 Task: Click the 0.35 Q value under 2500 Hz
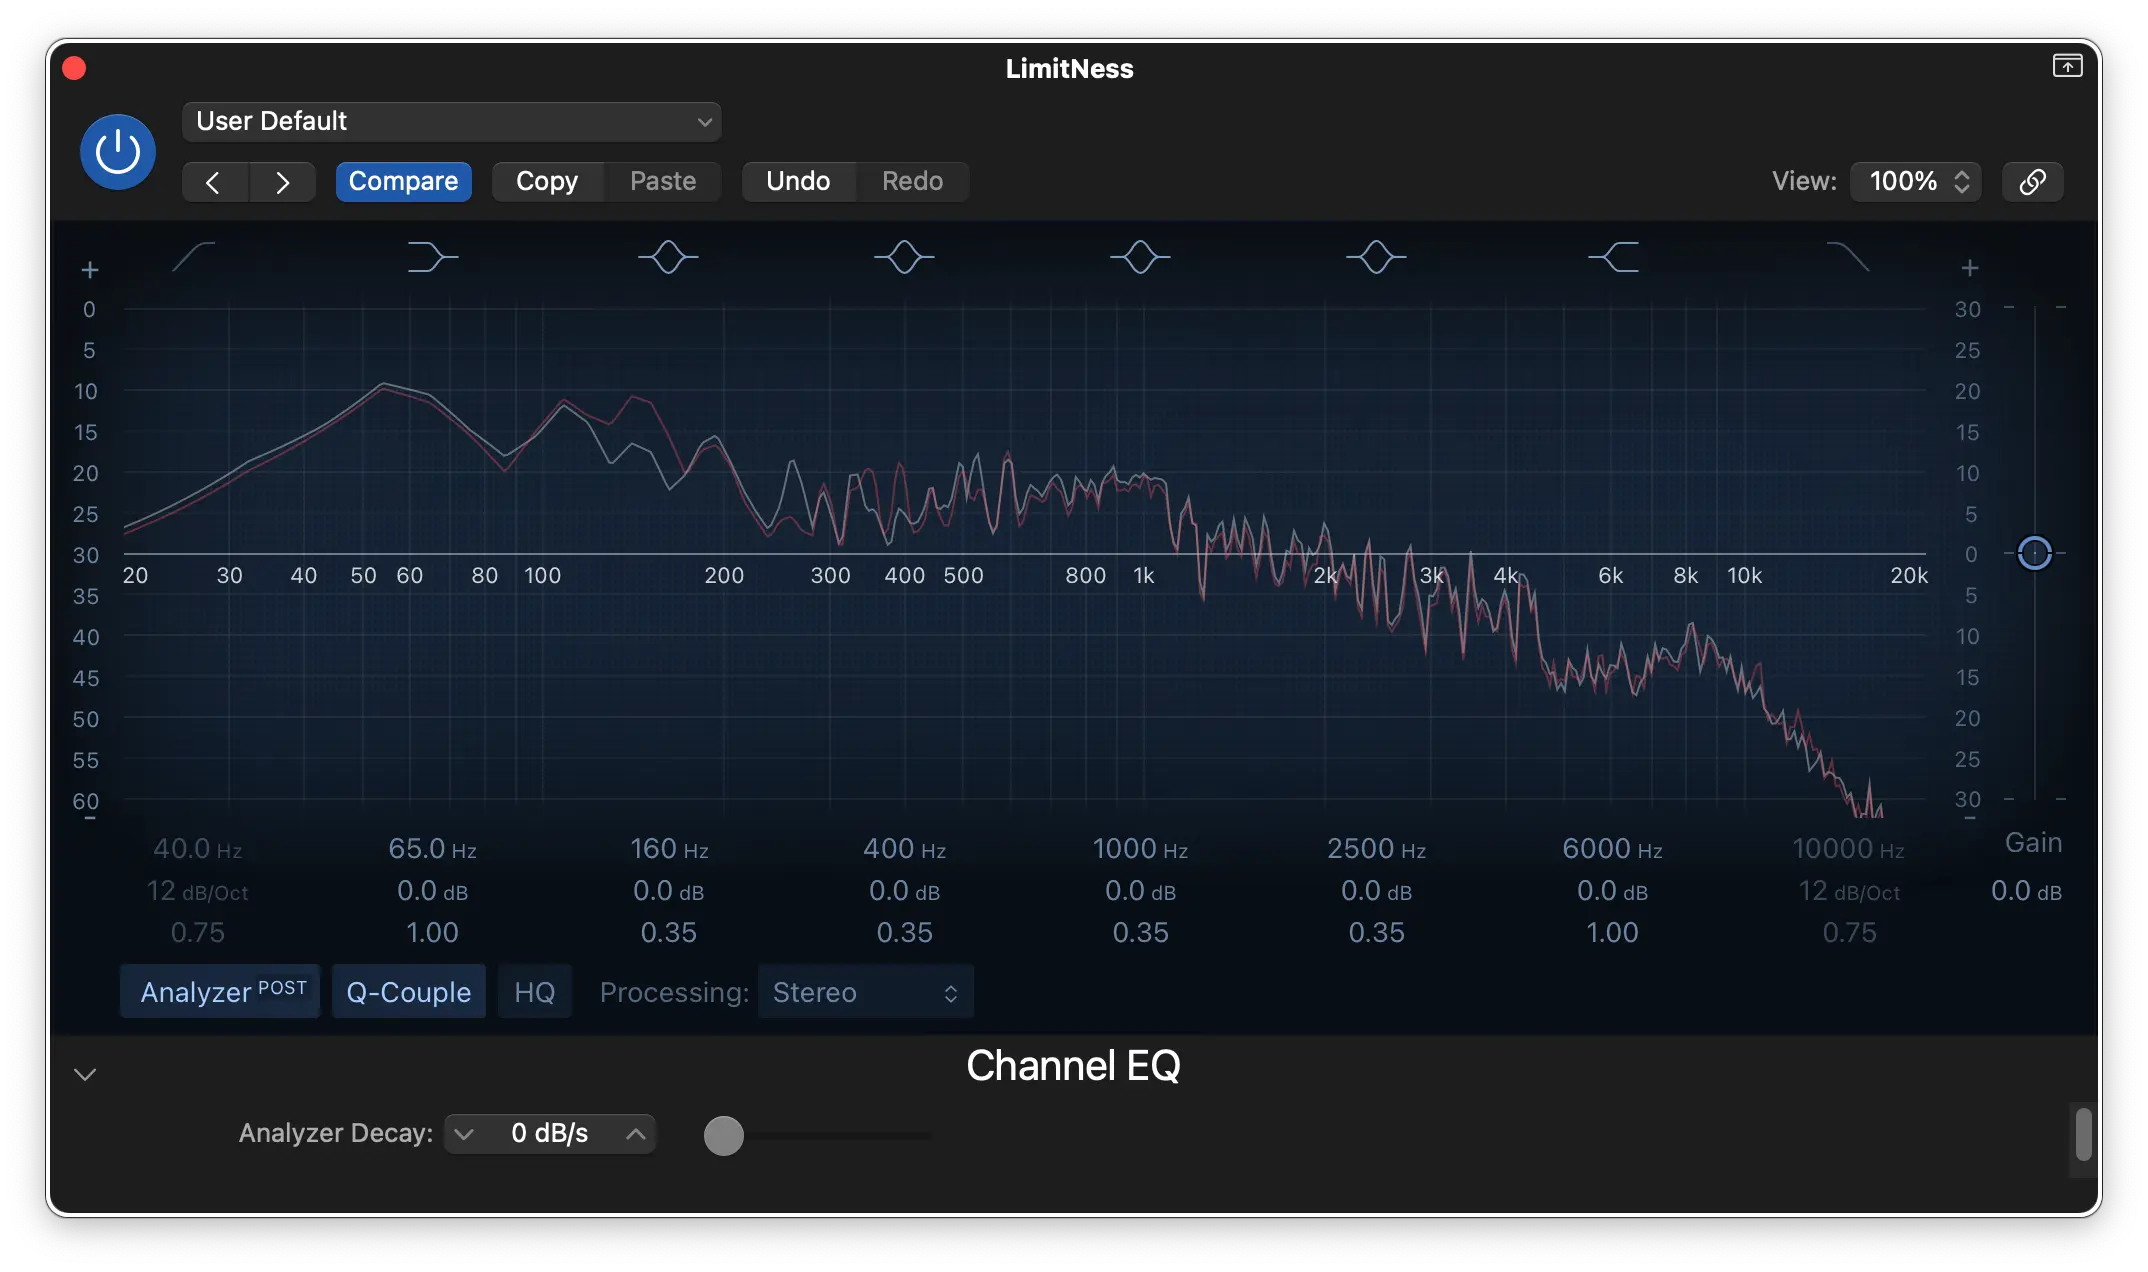tap(1376, 933)
